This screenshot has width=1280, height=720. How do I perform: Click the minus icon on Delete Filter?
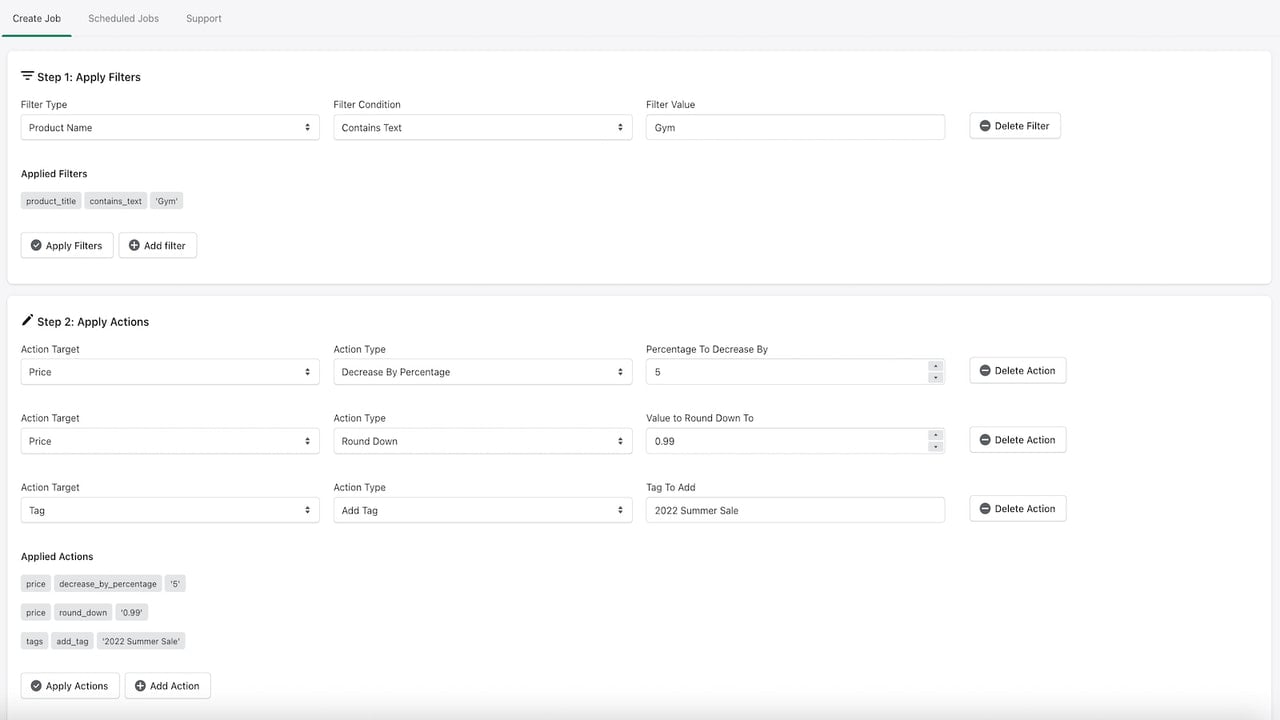[985, 126]
